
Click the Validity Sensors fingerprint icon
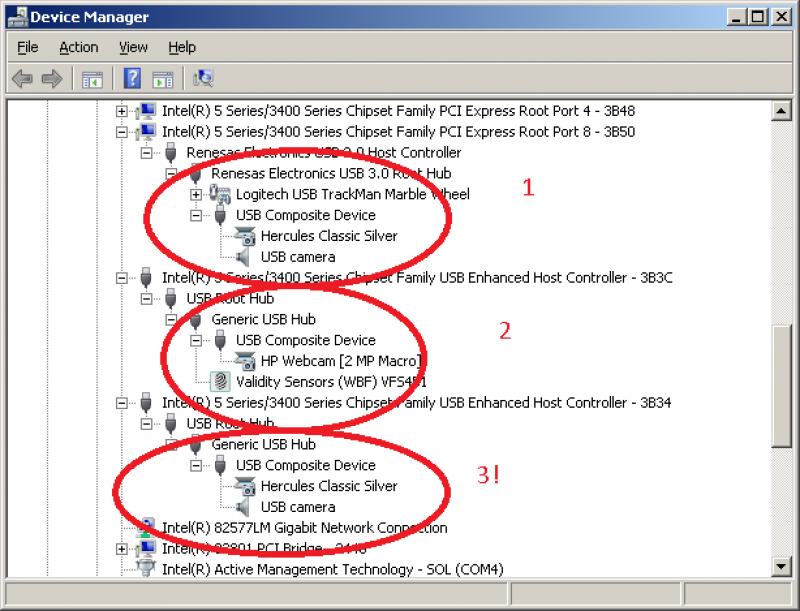220,381
